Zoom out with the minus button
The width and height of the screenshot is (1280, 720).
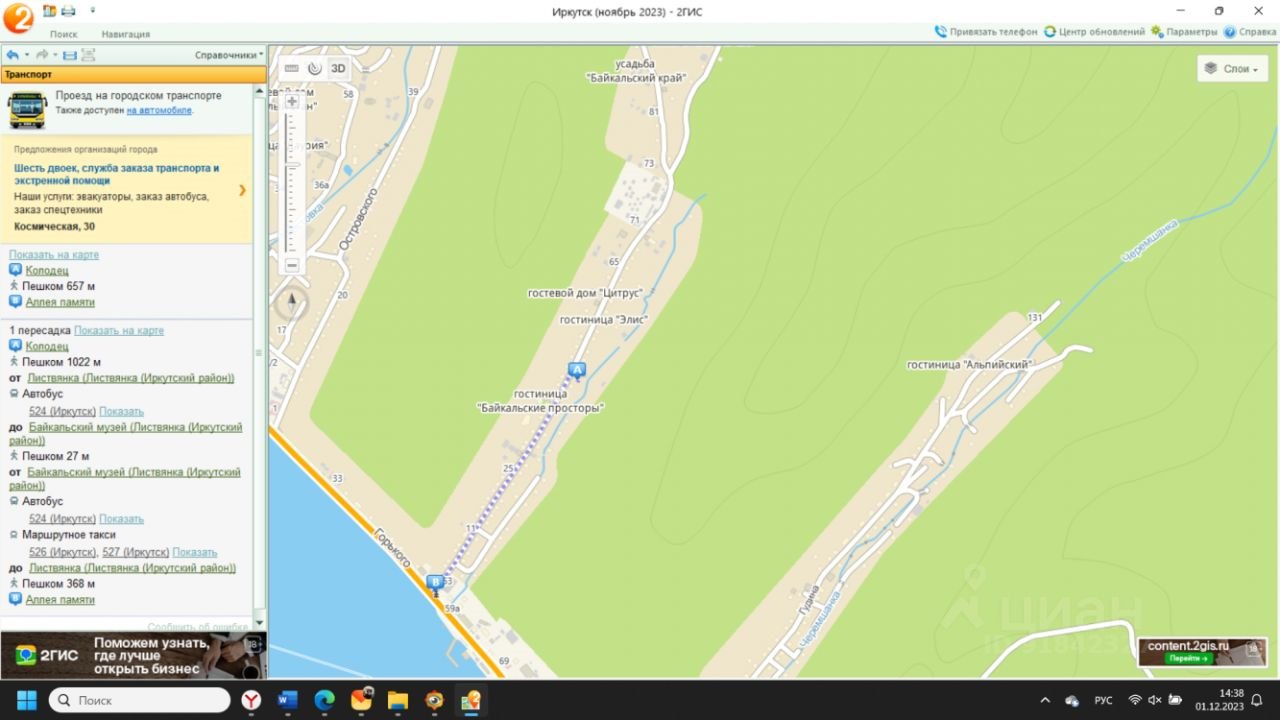point(292,265)
